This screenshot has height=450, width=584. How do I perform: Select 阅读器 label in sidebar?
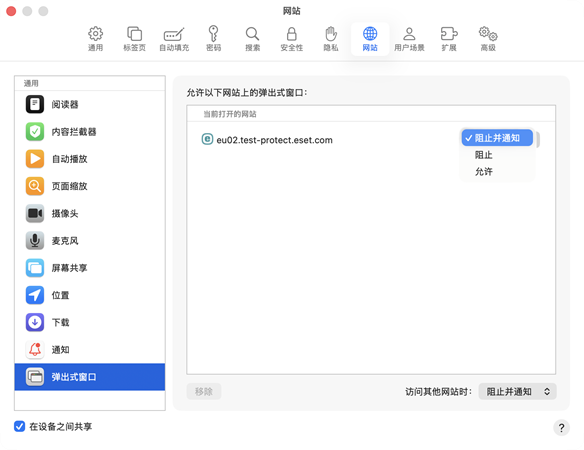click(x=65, y=104)
